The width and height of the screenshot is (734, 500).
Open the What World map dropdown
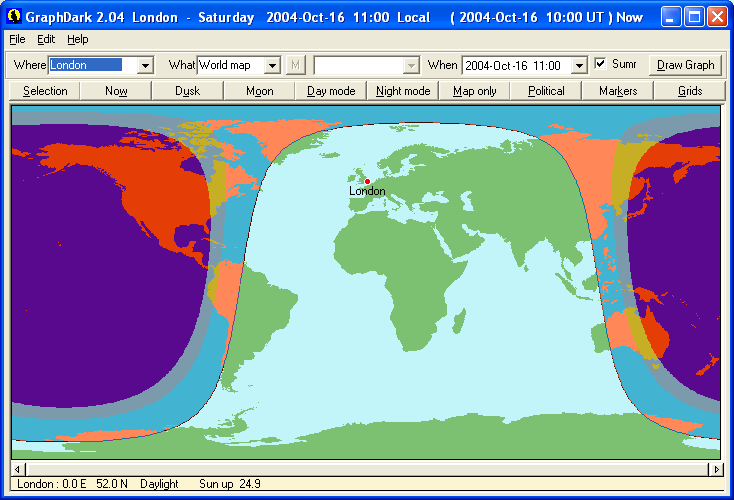coord(271,65)
